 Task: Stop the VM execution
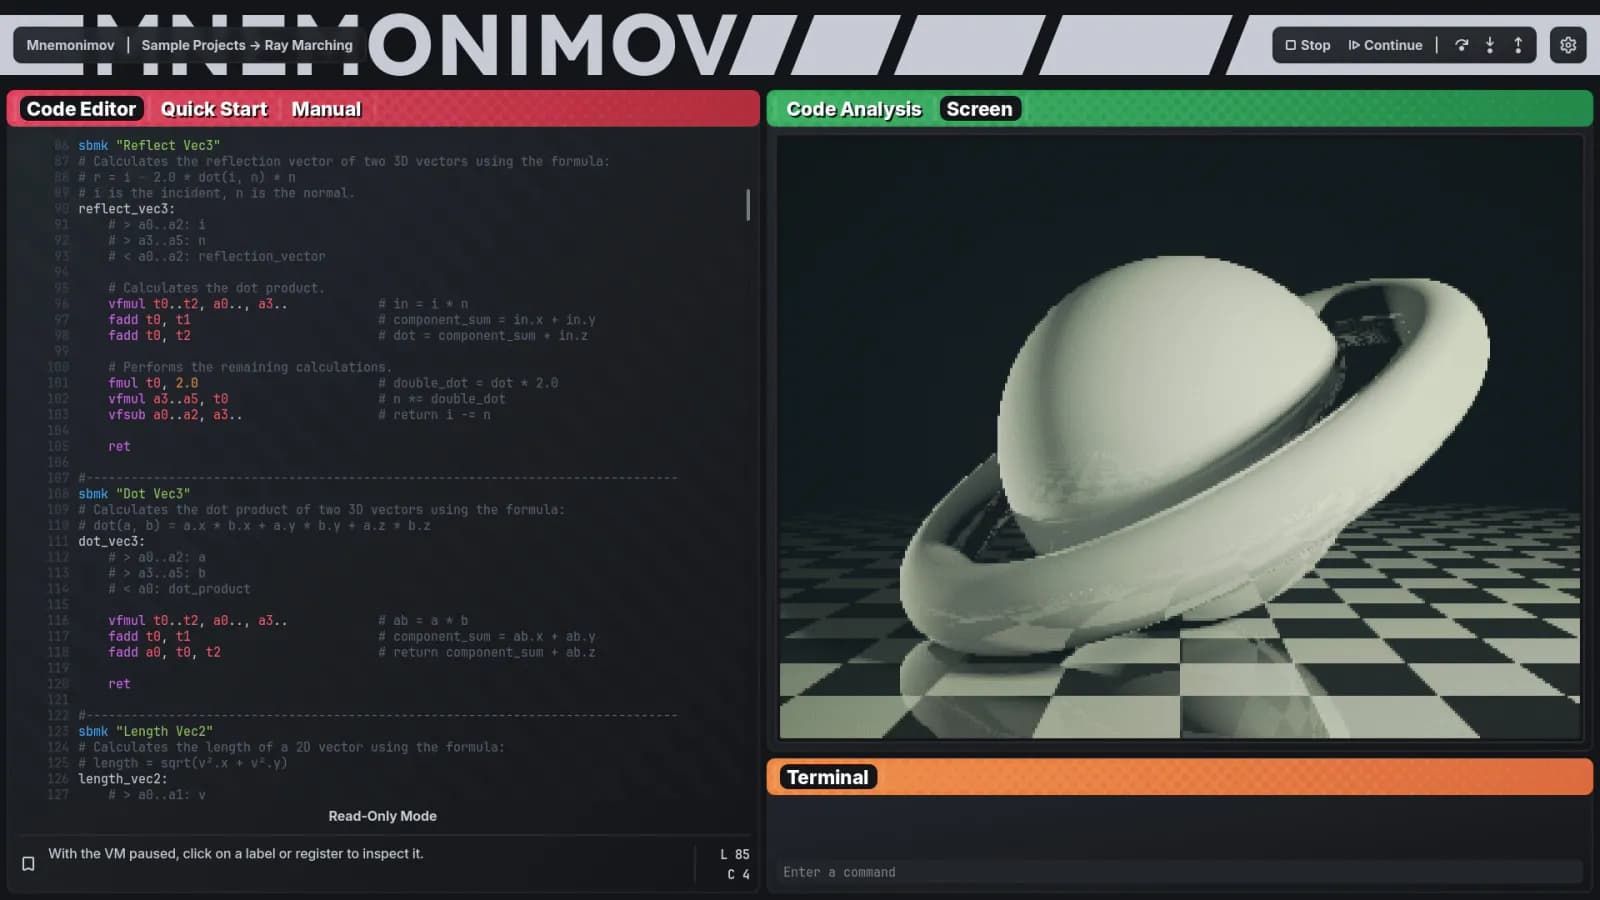point(1308,45)
